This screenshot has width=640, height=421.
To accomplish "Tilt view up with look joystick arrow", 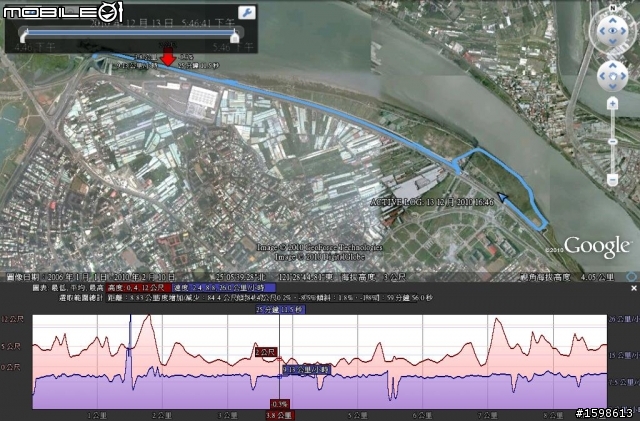I will click(612, 20).
